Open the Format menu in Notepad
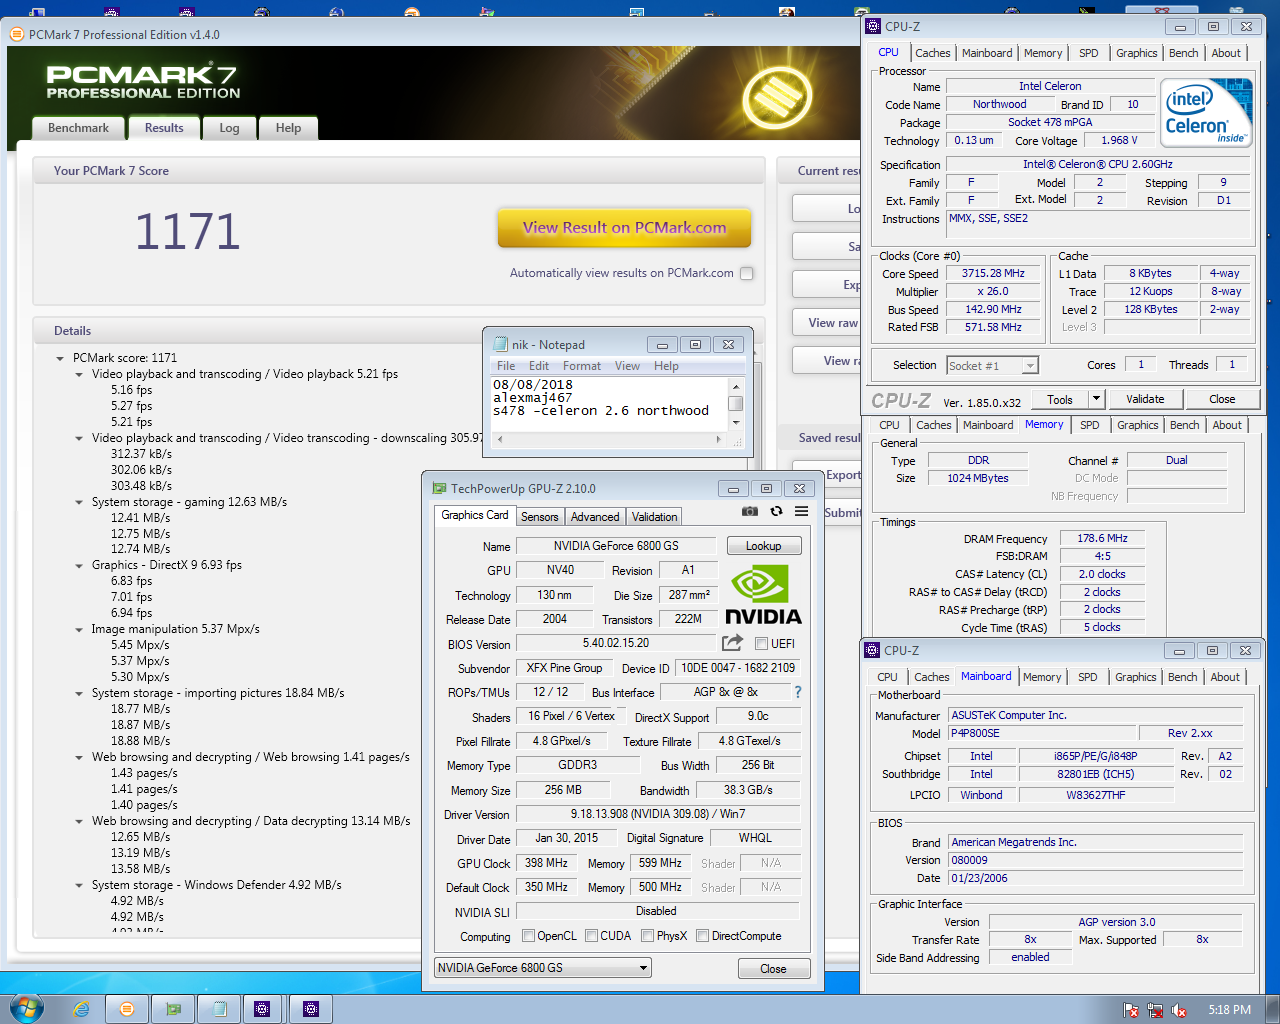 582,366
